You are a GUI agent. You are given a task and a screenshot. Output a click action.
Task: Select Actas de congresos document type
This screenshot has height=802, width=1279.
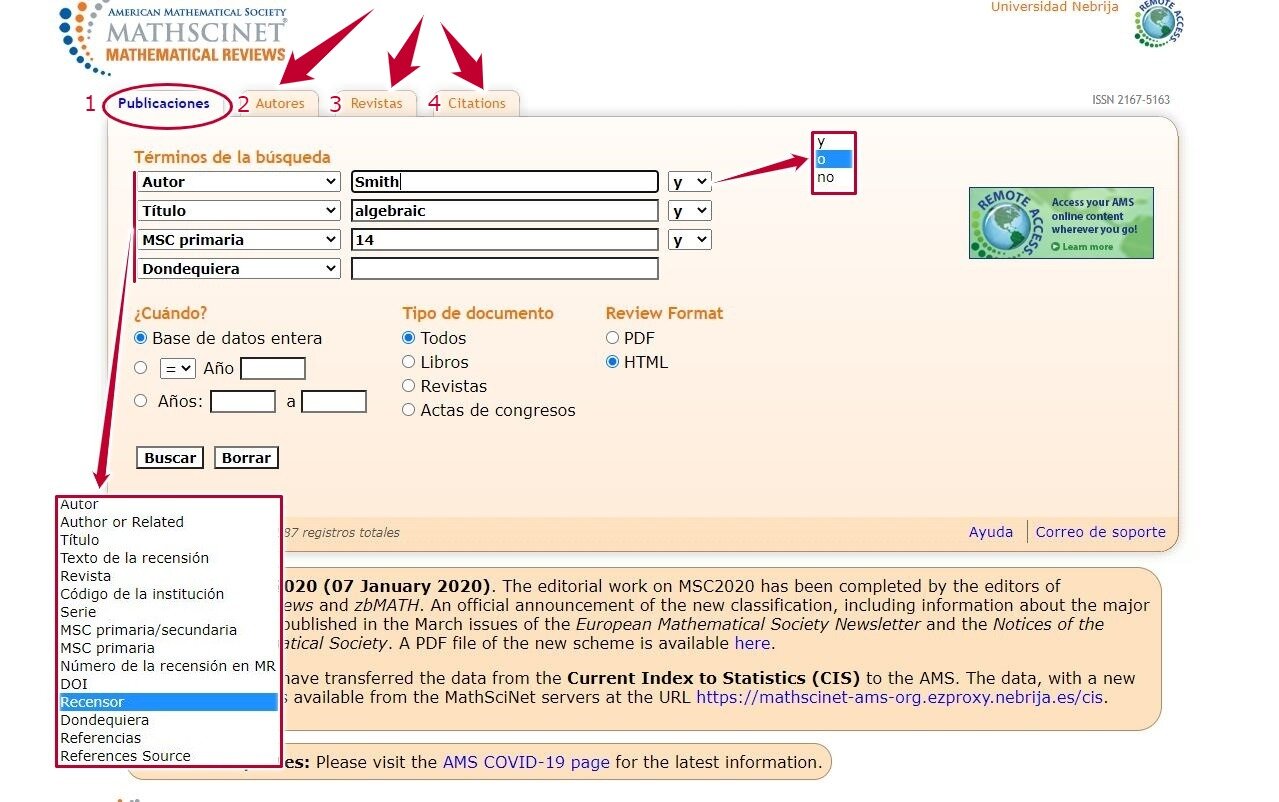pyautogui.click(x=409, y=410)
